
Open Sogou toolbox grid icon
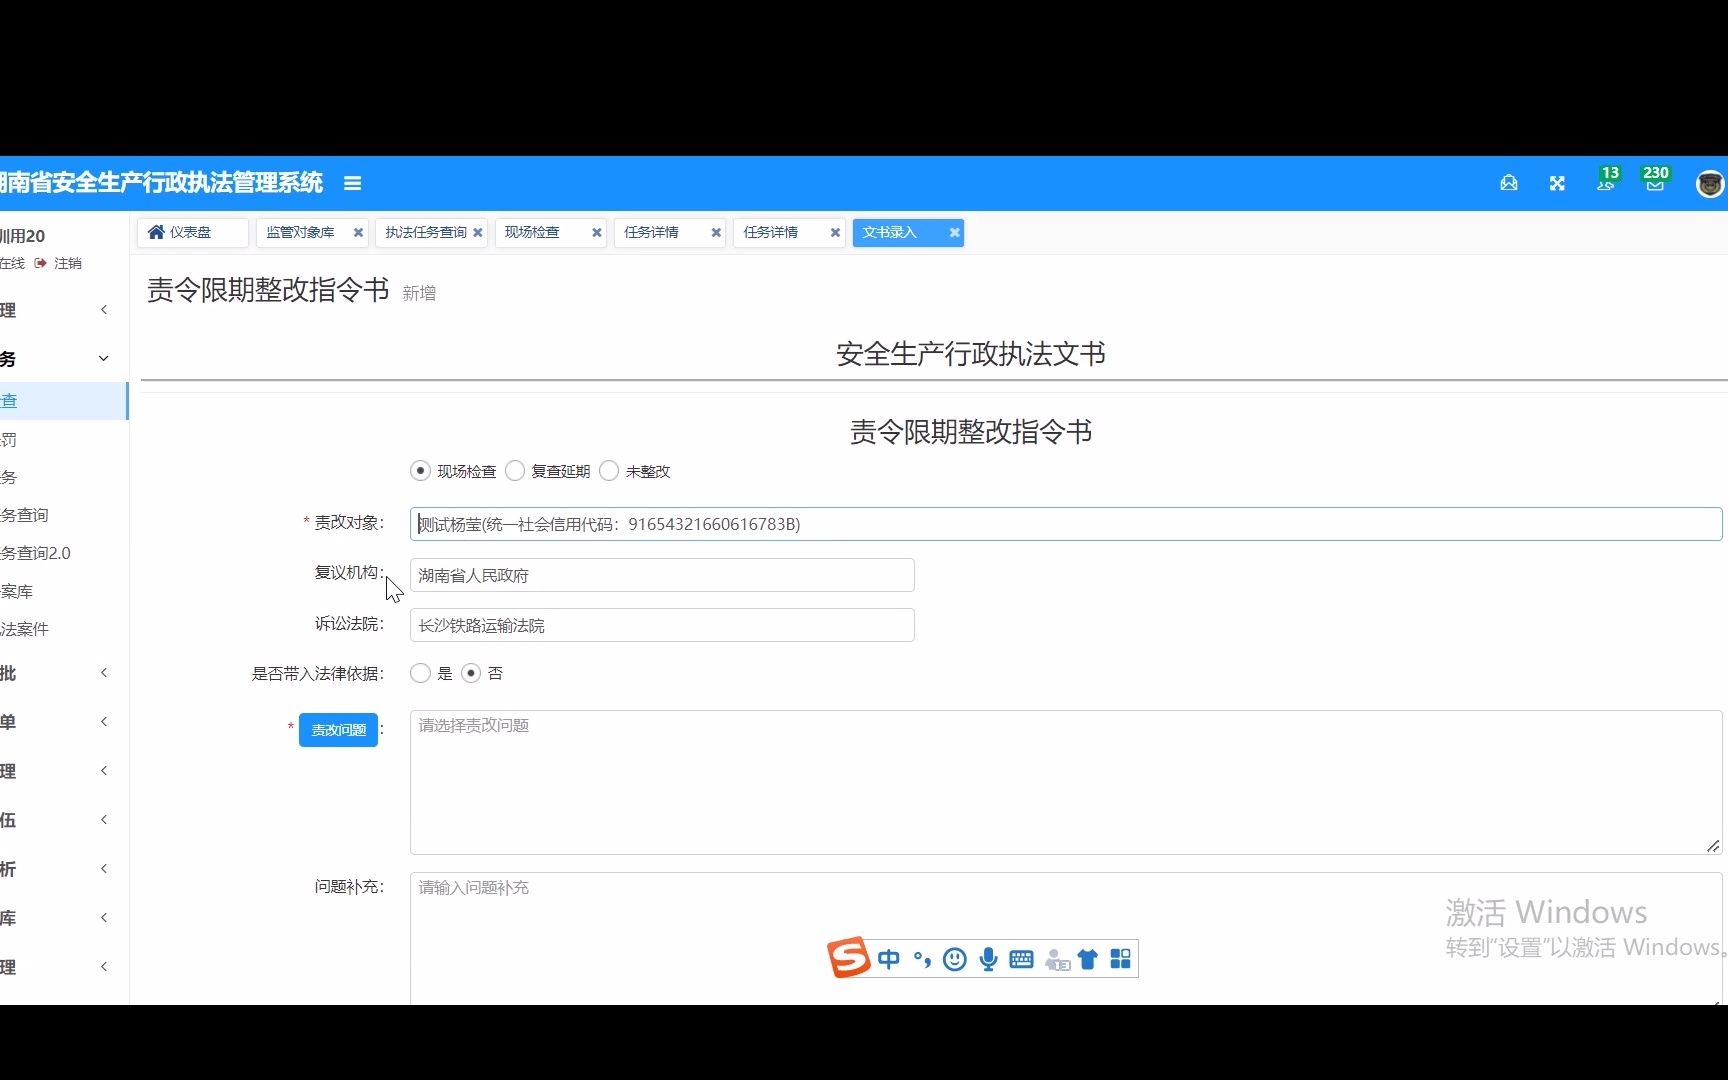[1121, 960]
